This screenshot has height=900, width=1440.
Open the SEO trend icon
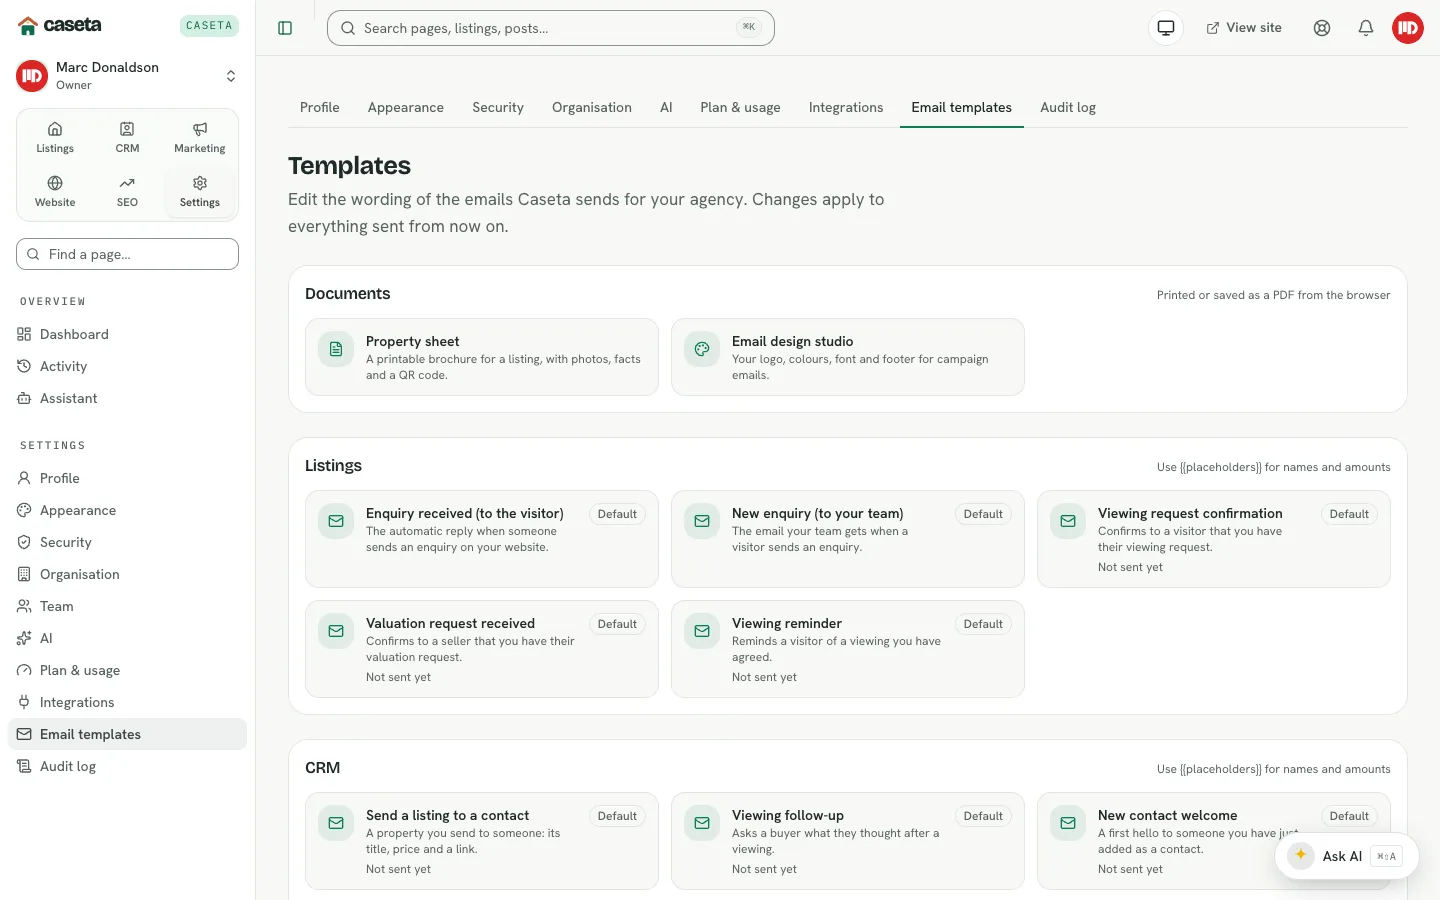point(127,192)
